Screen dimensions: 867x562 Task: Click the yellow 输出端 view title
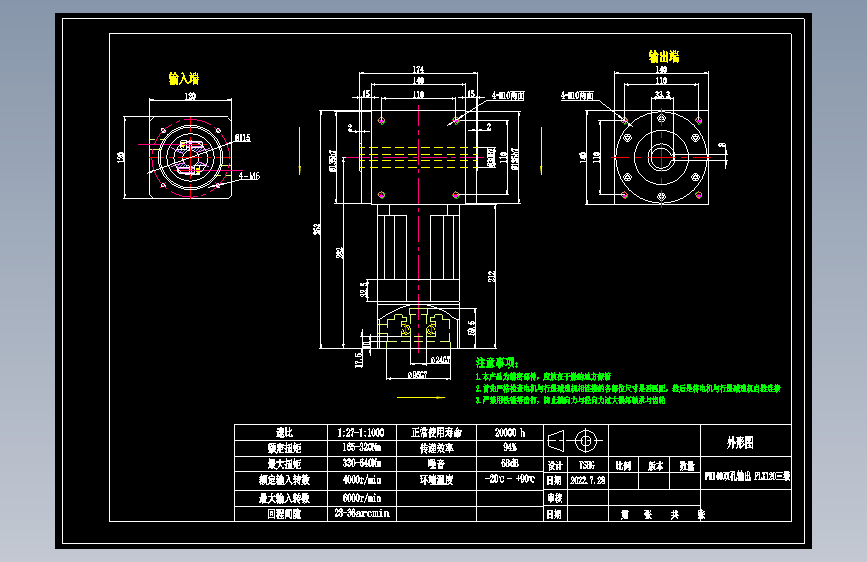click(x=664, y=56)
